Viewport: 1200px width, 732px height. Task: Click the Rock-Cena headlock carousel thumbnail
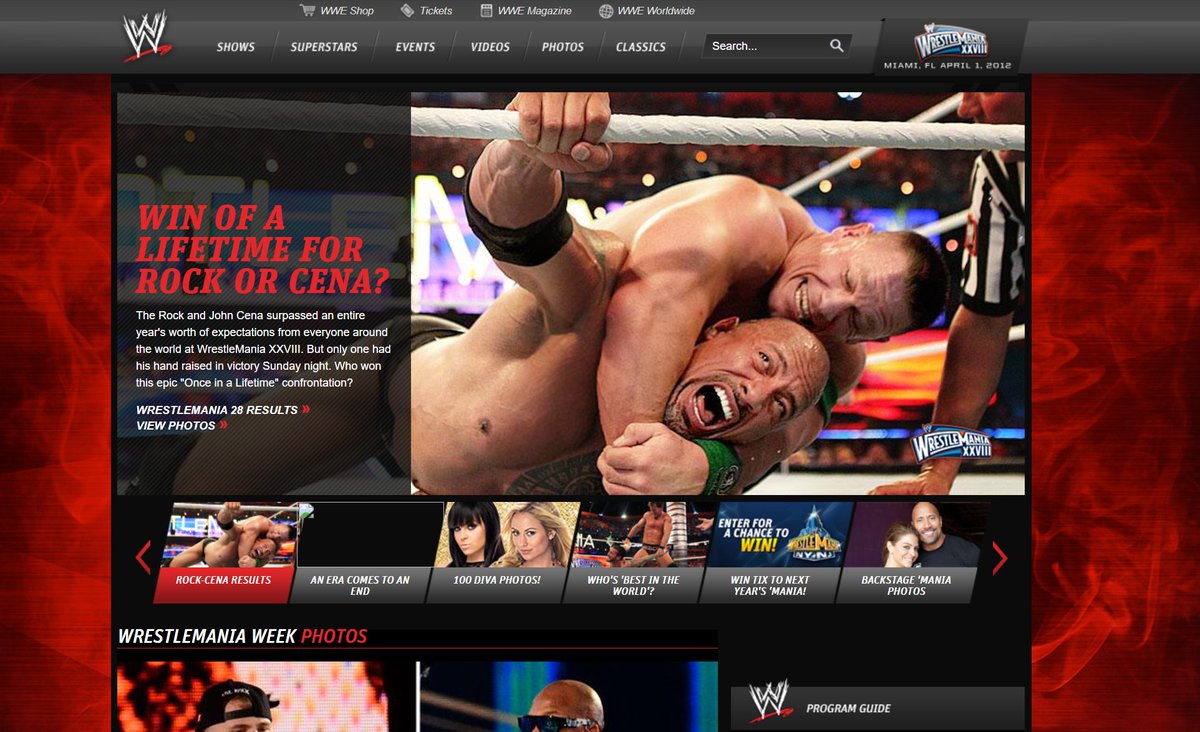[231, 535]
